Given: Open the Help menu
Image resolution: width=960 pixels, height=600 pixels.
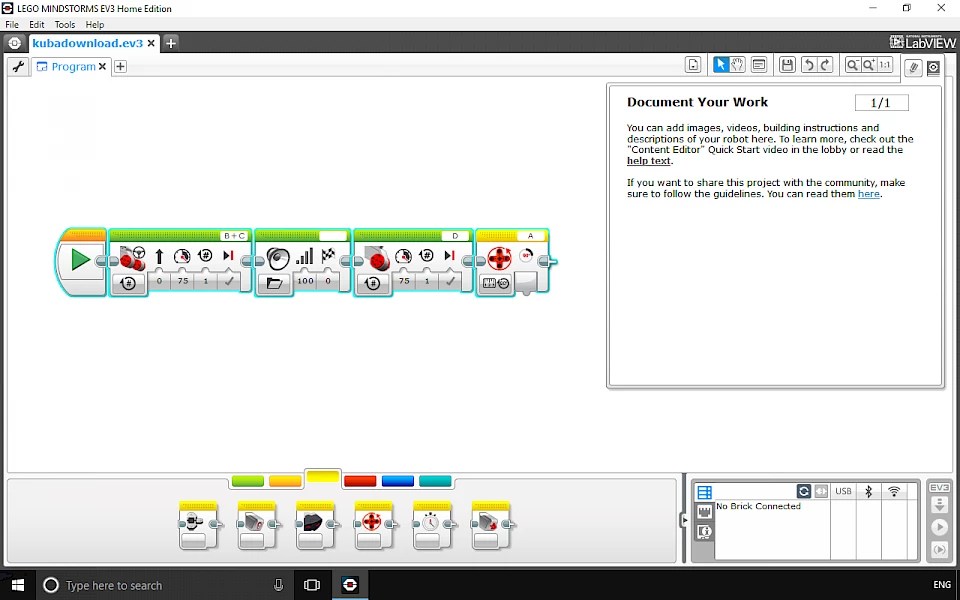Looking at the screenshot, I should pos(94,24).
